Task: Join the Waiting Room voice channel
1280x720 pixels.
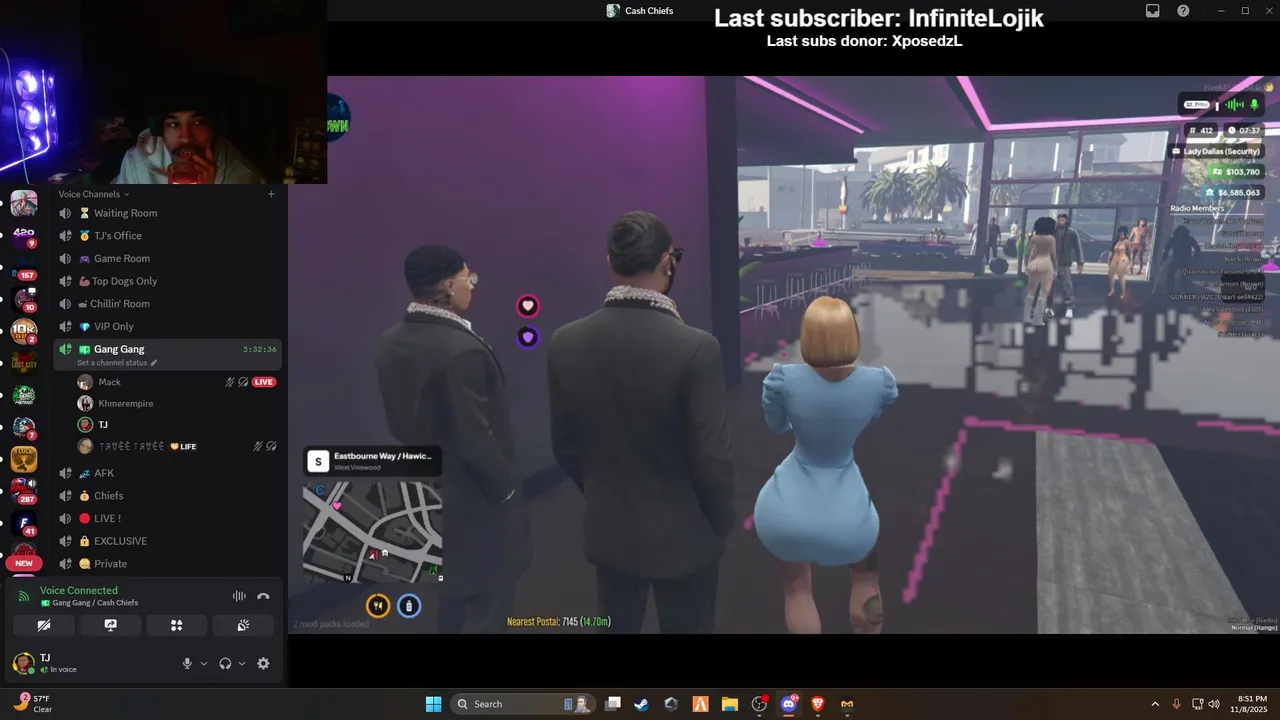Action: click(x=168, y=213)
